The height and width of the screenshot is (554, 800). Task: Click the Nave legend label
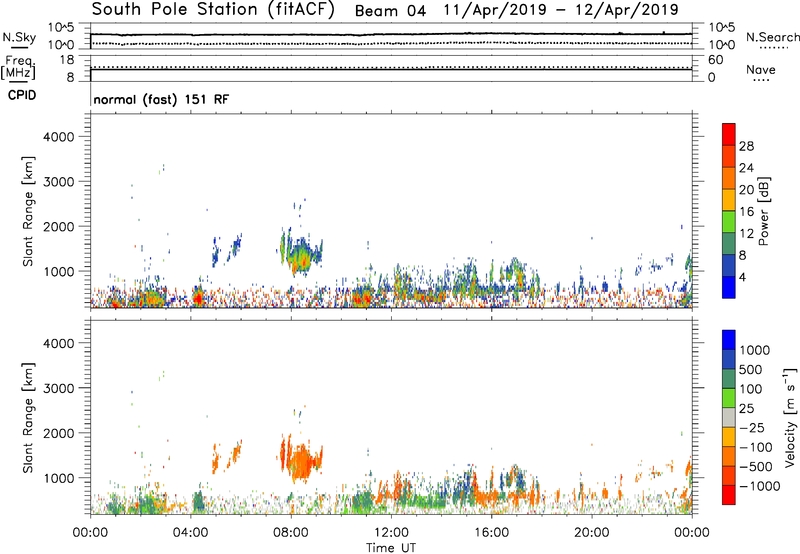pos(761,69)
